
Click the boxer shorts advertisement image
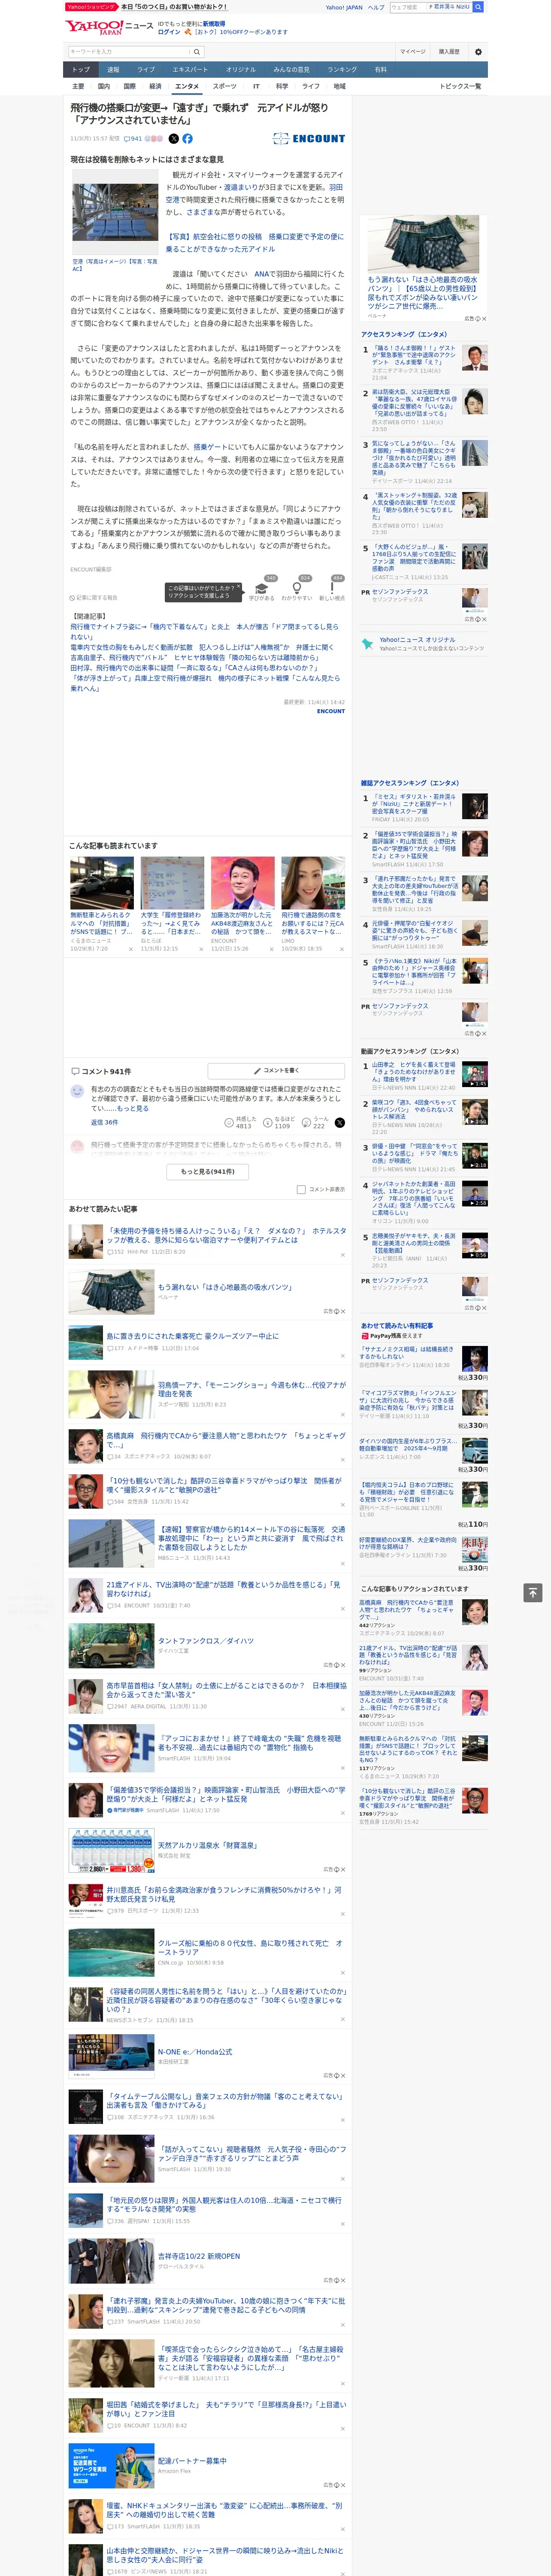pos(423,243)
